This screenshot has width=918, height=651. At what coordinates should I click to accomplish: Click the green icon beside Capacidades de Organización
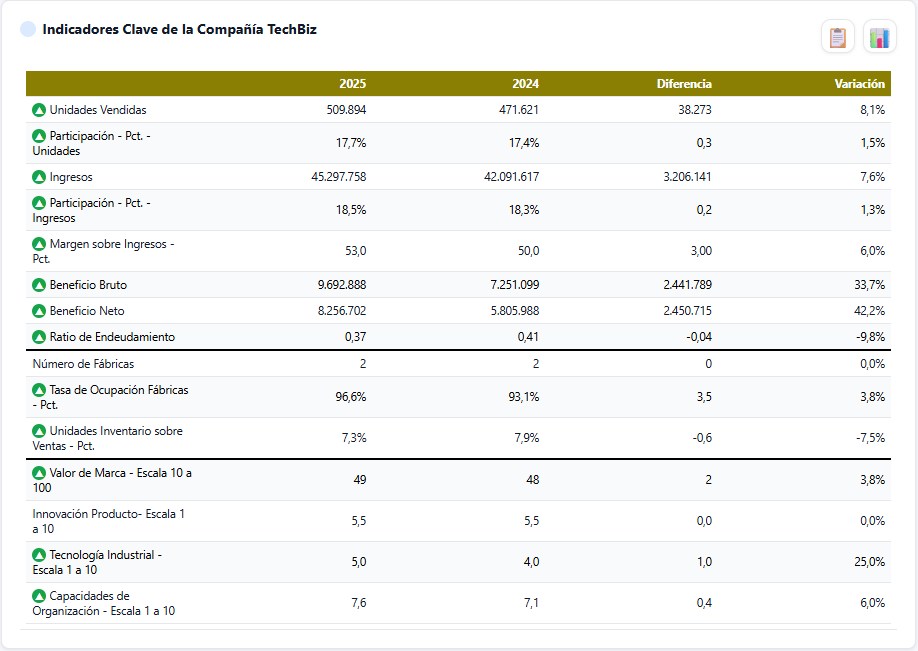coord(39,596)
